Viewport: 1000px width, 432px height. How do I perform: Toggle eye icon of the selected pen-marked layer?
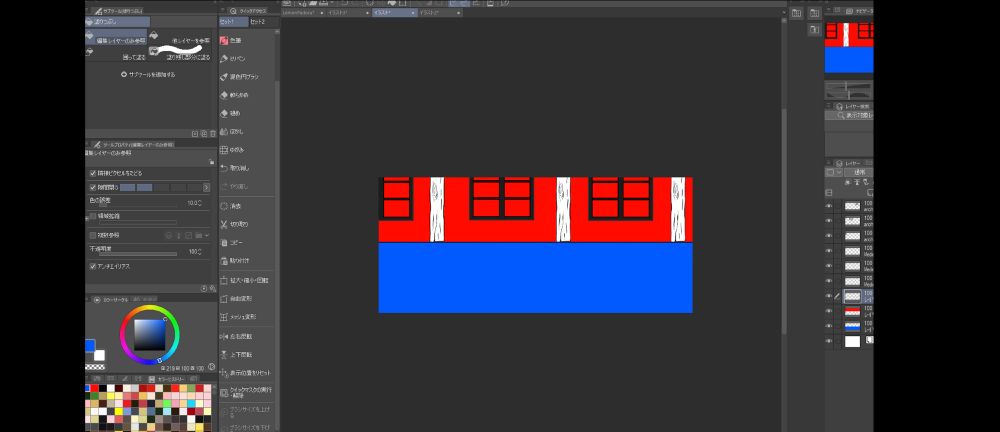point(829,296)
